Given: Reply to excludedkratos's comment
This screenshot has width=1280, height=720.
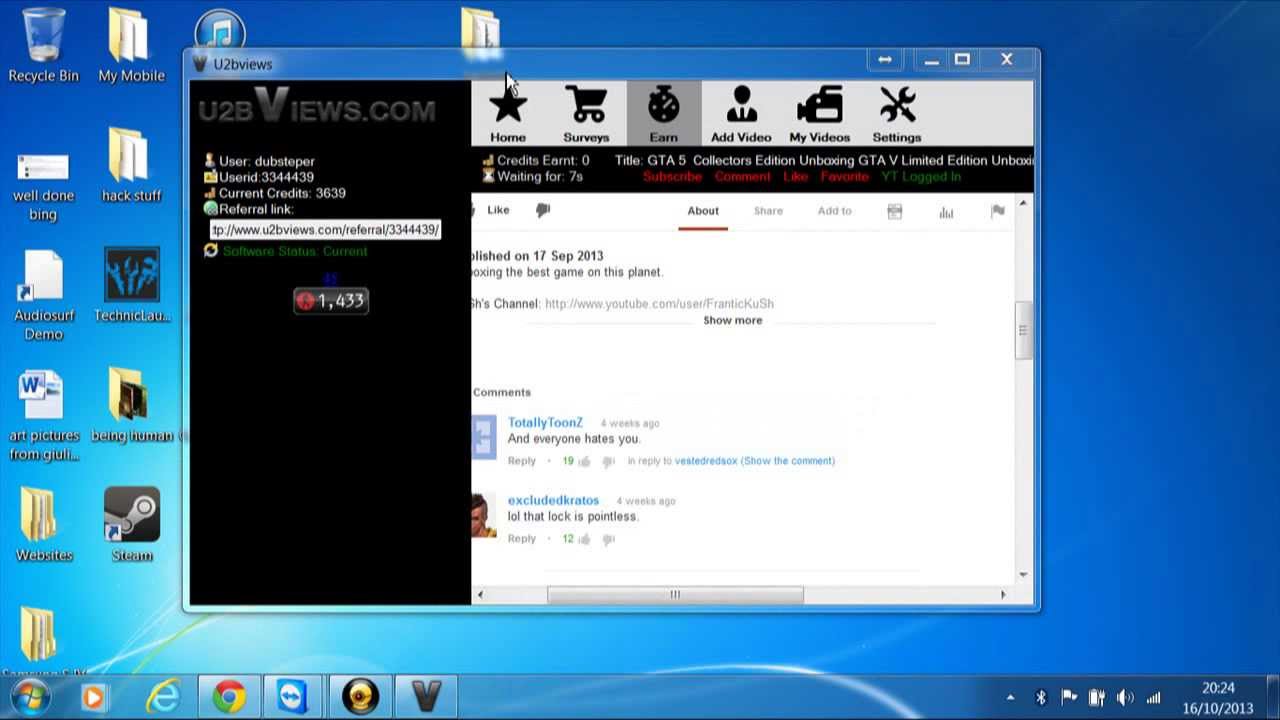Looking at the screenshot, I should 522,539.
